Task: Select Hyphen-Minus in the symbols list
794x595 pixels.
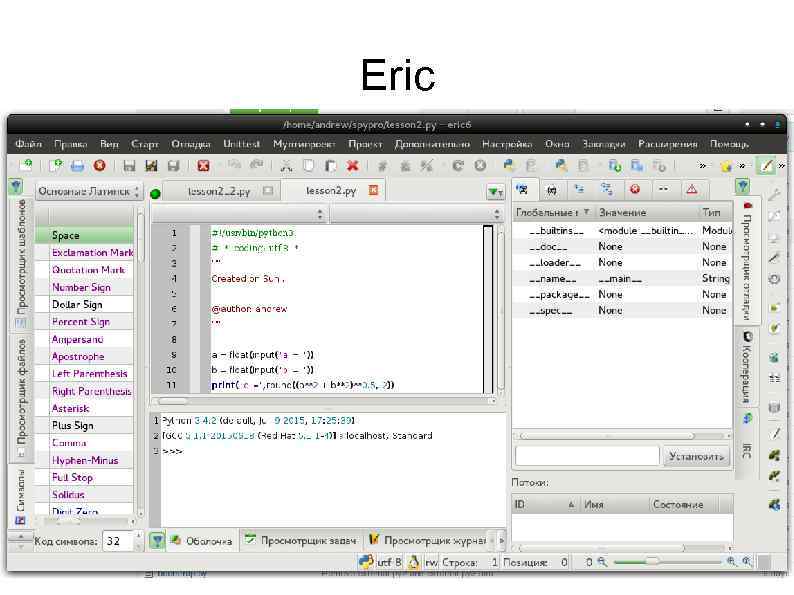Action: (x=84, y=460)
